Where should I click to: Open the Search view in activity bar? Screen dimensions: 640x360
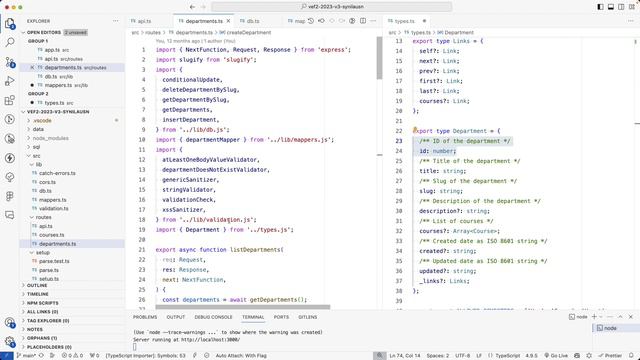pyautogui.click(x=10, y=42)
